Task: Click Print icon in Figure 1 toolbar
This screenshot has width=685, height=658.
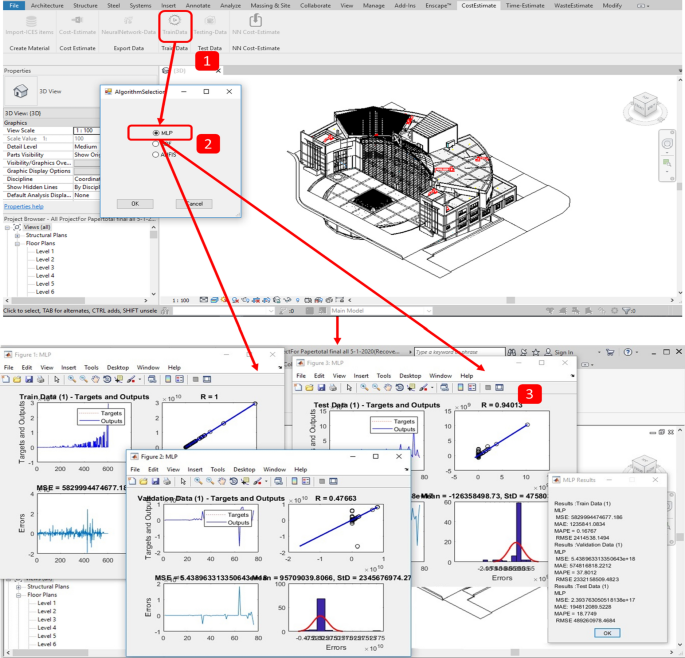Action: click(x=40, y=379)
